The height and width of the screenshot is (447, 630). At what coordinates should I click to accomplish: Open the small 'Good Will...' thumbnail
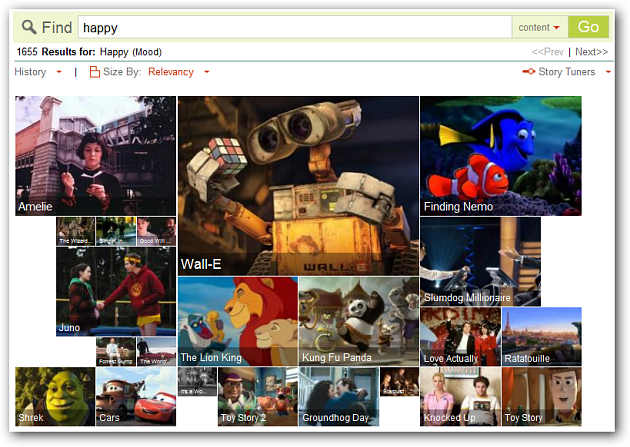pyautogui.click(x=157, y=231)
